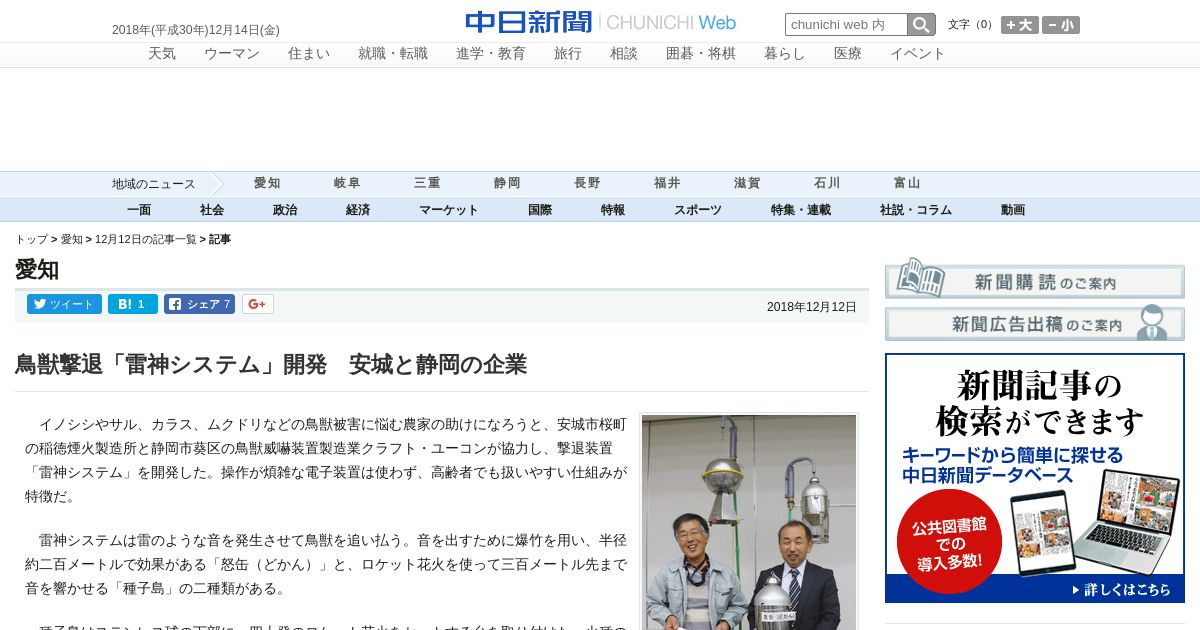Open the 旅行 section

tap(568, 54)
